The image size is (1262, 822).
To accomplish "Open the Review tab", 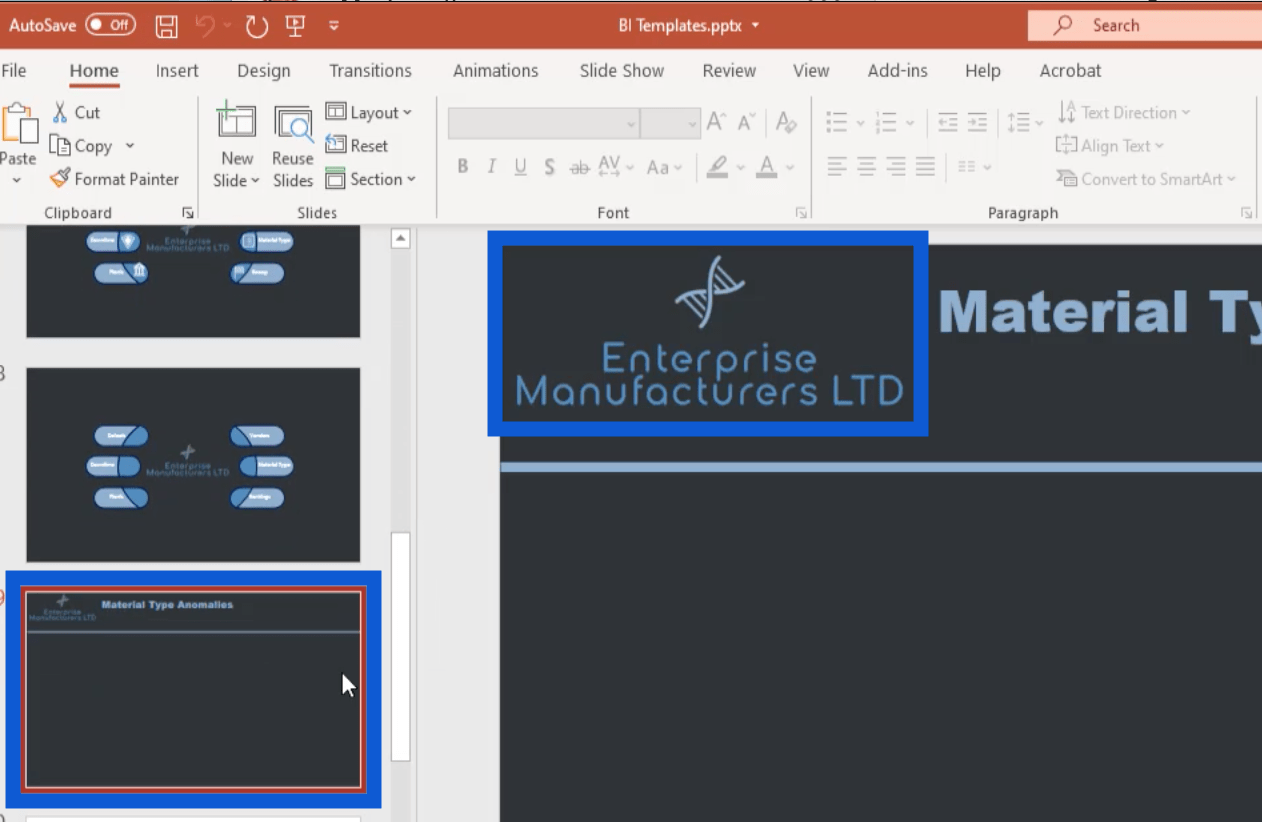I will 729,71.
